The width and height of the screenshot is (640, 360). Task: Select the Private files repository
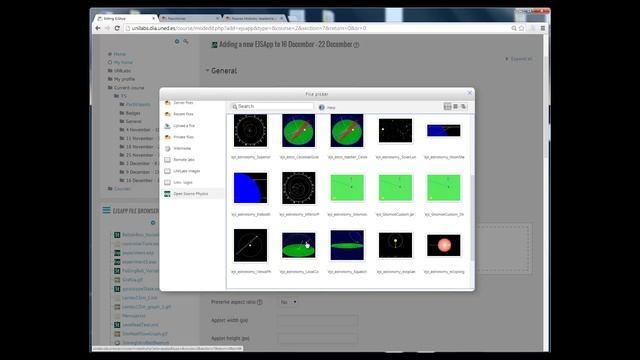183,137
